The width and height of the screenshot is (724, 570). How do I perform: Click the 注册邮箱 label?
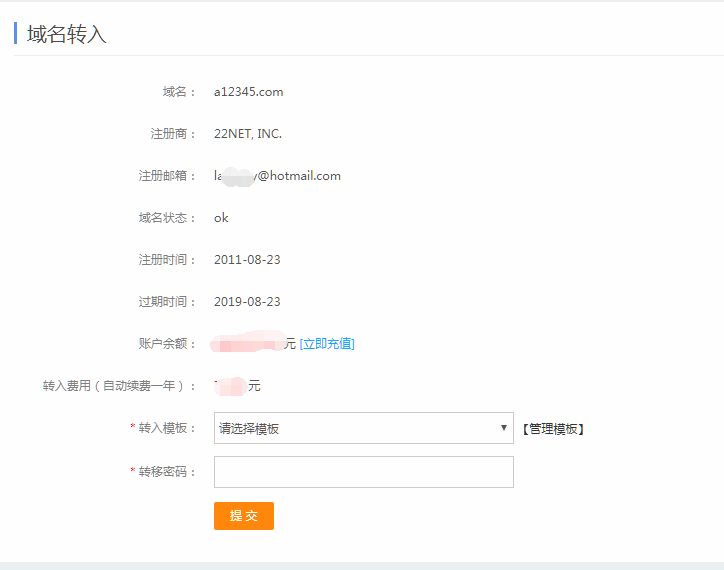[x=166, y=176]
